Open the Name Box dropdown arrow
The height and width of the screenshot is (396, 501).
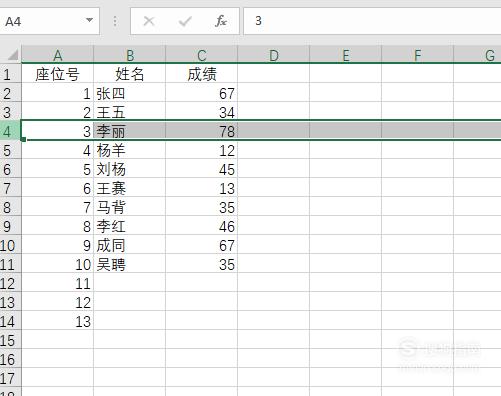[89, 20]
